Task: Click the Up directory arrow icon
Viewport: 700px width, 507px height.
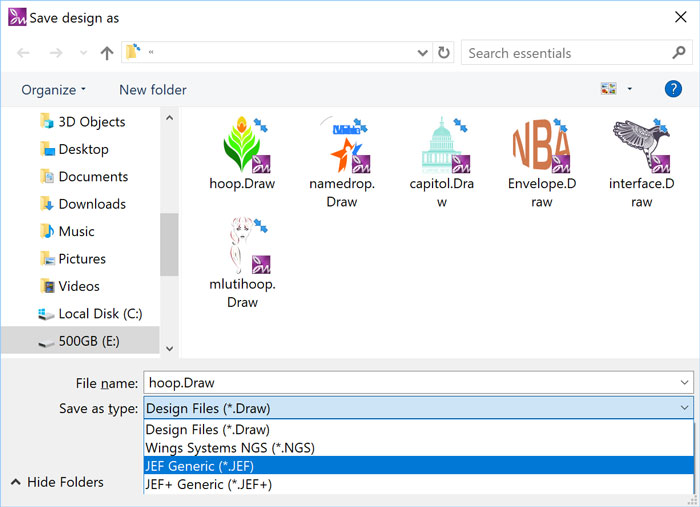Action: pyautogui.click(x=107, y=53)
